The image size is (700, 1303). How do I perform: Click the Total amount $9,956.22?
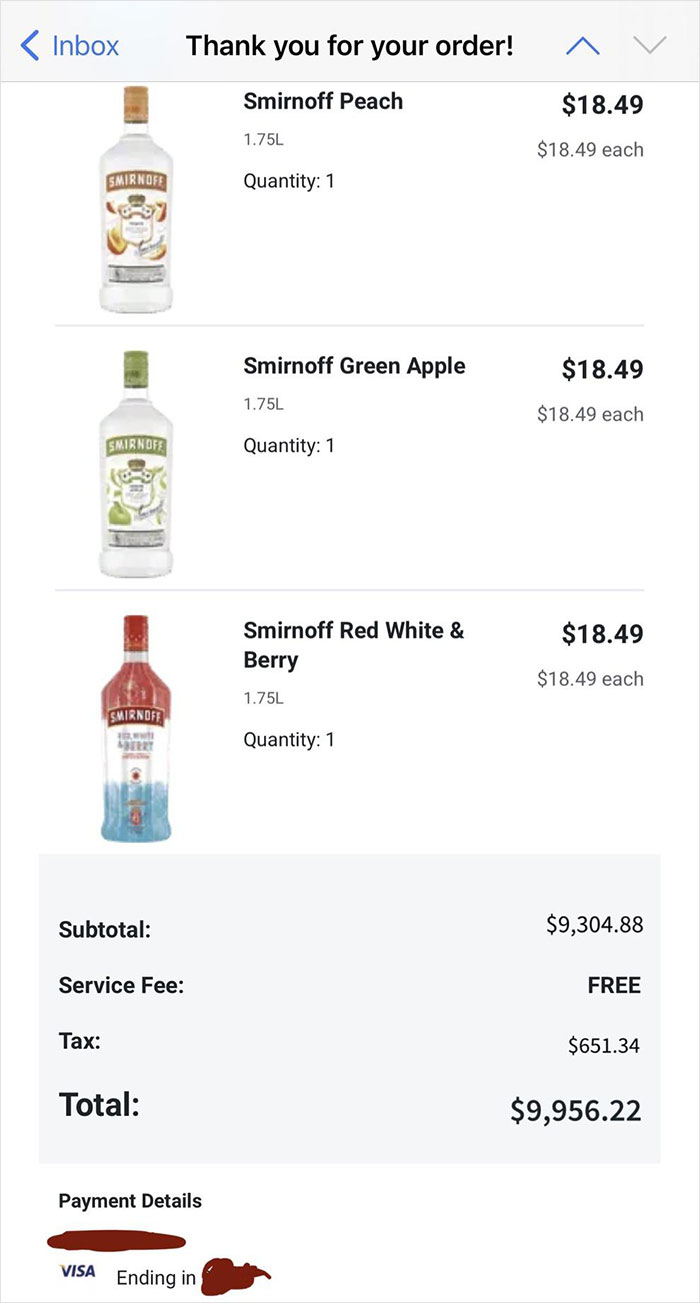[574, 1109]
